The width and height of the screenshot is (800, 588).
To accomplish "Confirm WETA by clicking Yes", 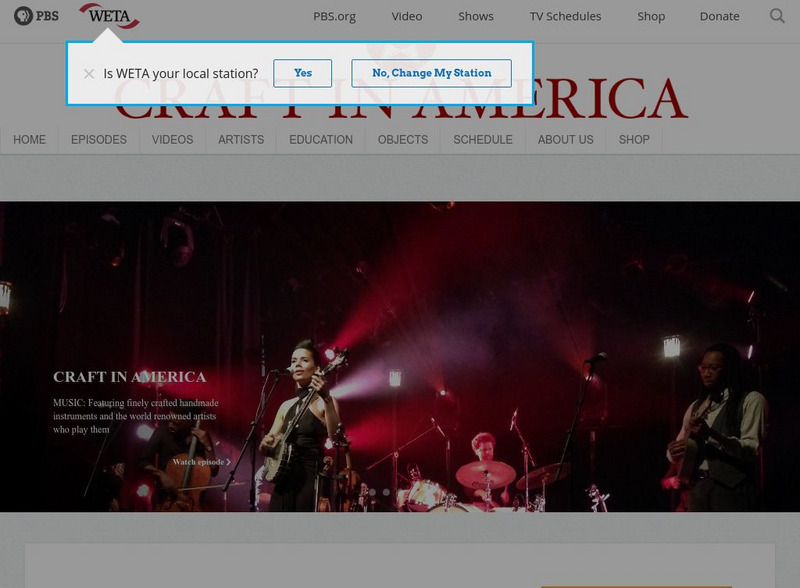I will pyautogui.click(x=302, y=73).
